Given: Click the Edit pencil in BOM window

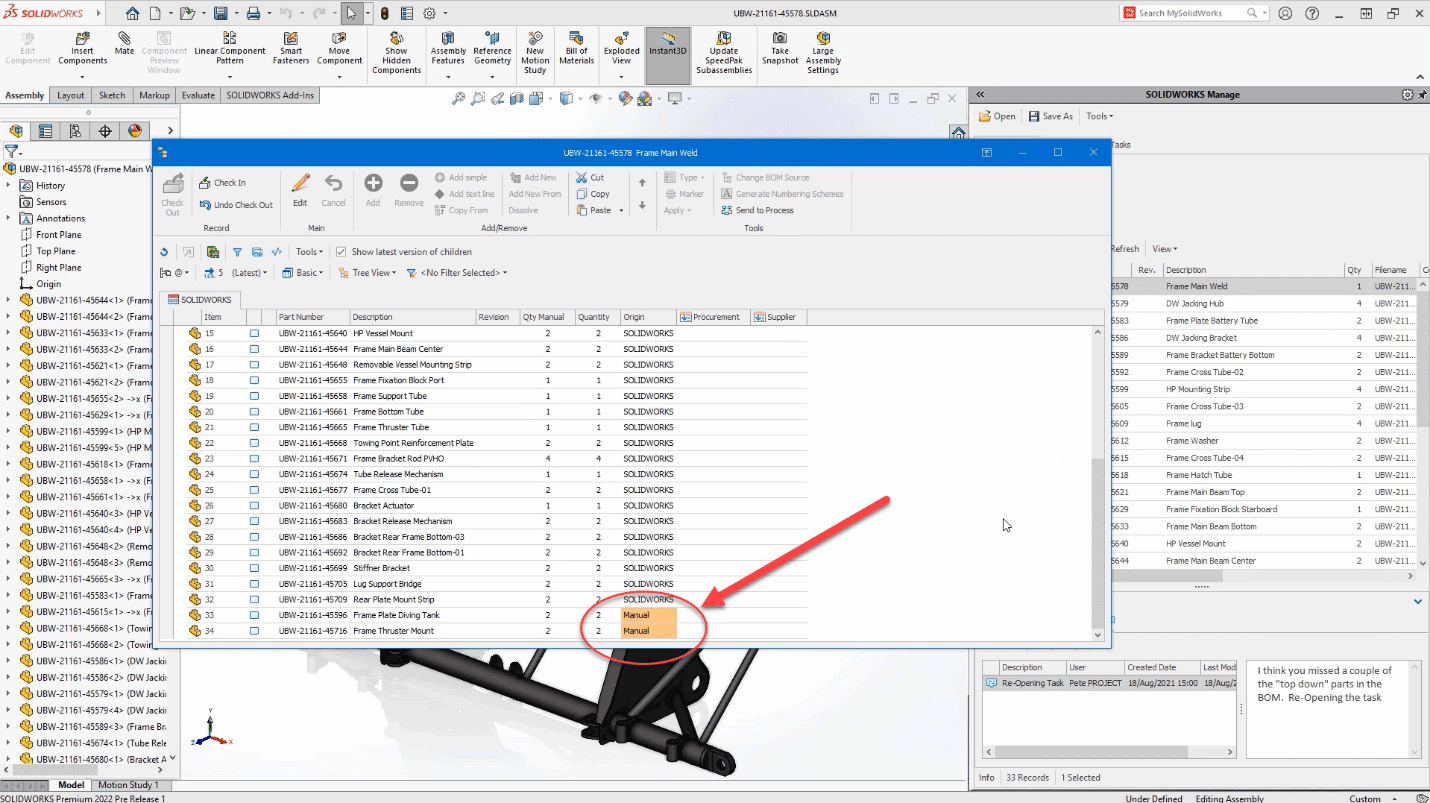Looking at the screenshot, I should (300, 189).
